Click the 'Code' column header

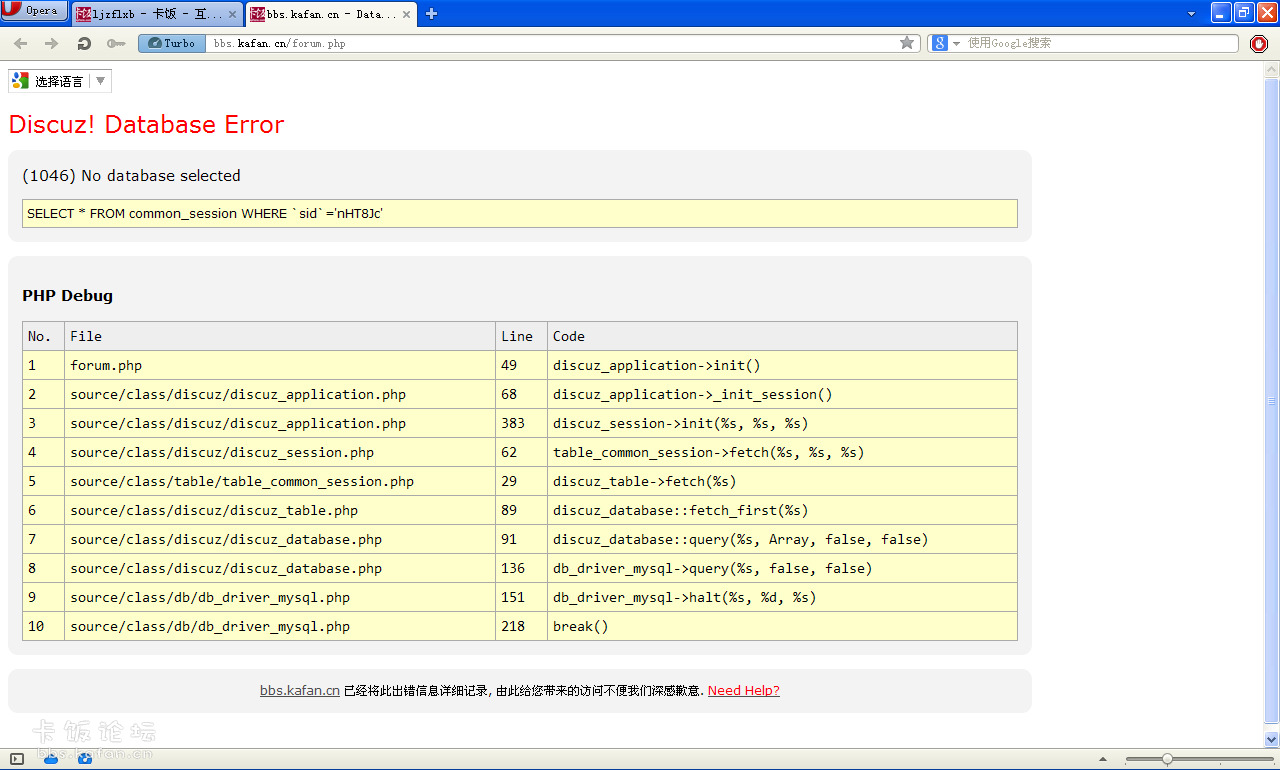coord(782,336)
